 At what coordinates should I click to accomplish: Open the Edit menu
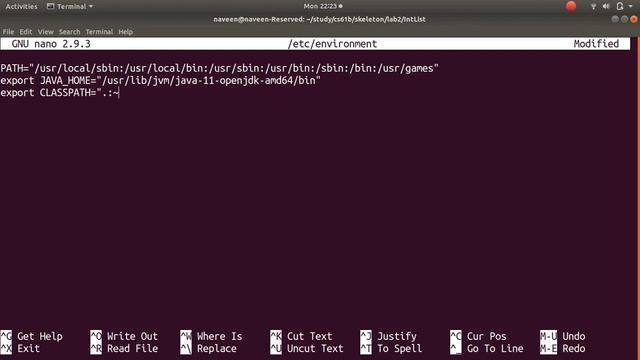25,32
